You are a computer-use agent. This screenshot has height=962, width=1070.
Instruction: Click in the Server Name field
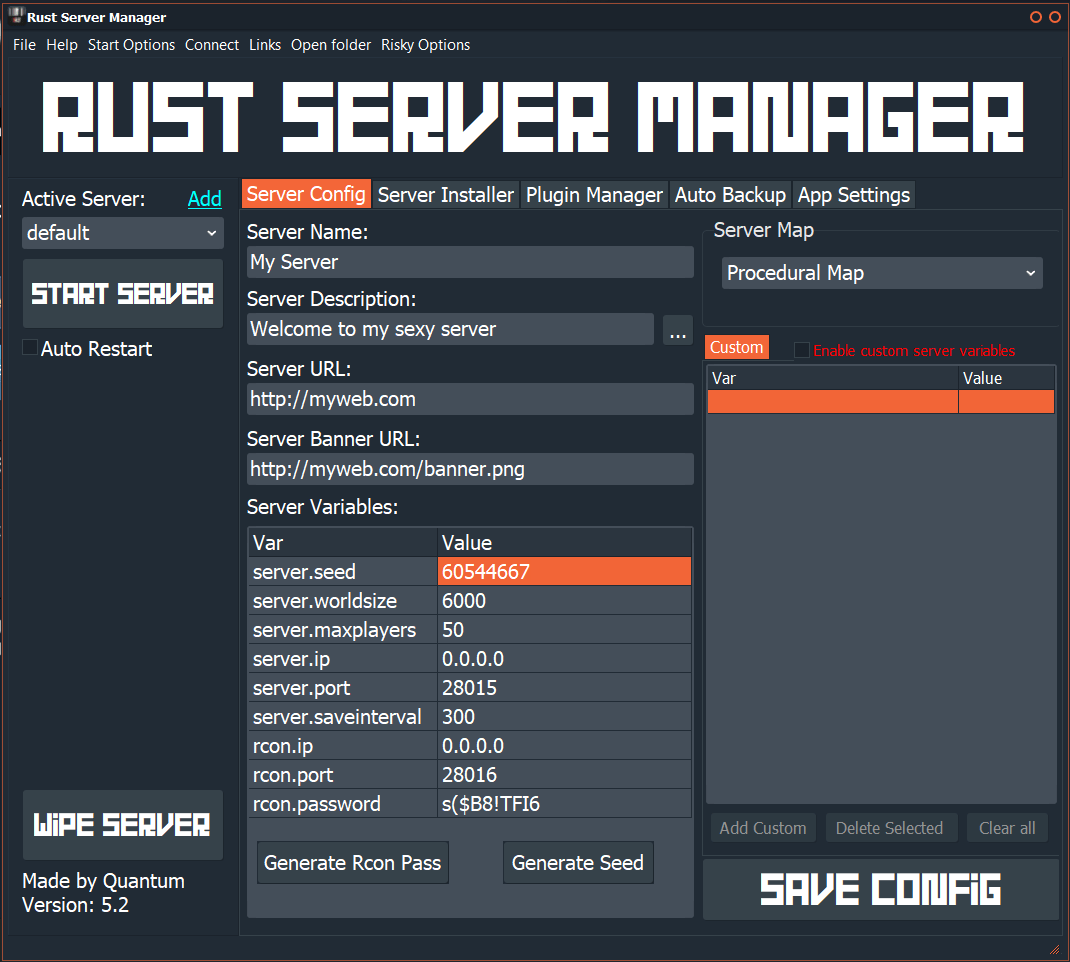(470, 262)
